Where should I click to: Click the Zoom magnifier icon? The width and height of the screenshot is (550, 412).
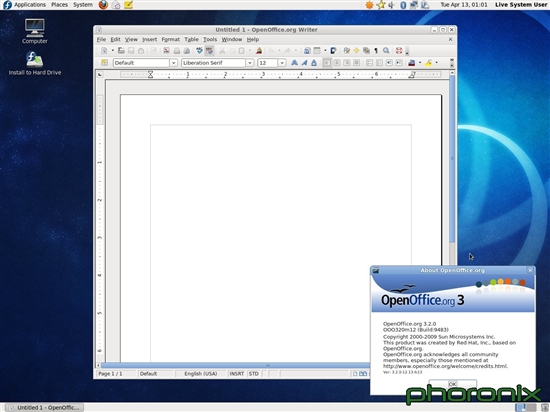tap(386, 51)
